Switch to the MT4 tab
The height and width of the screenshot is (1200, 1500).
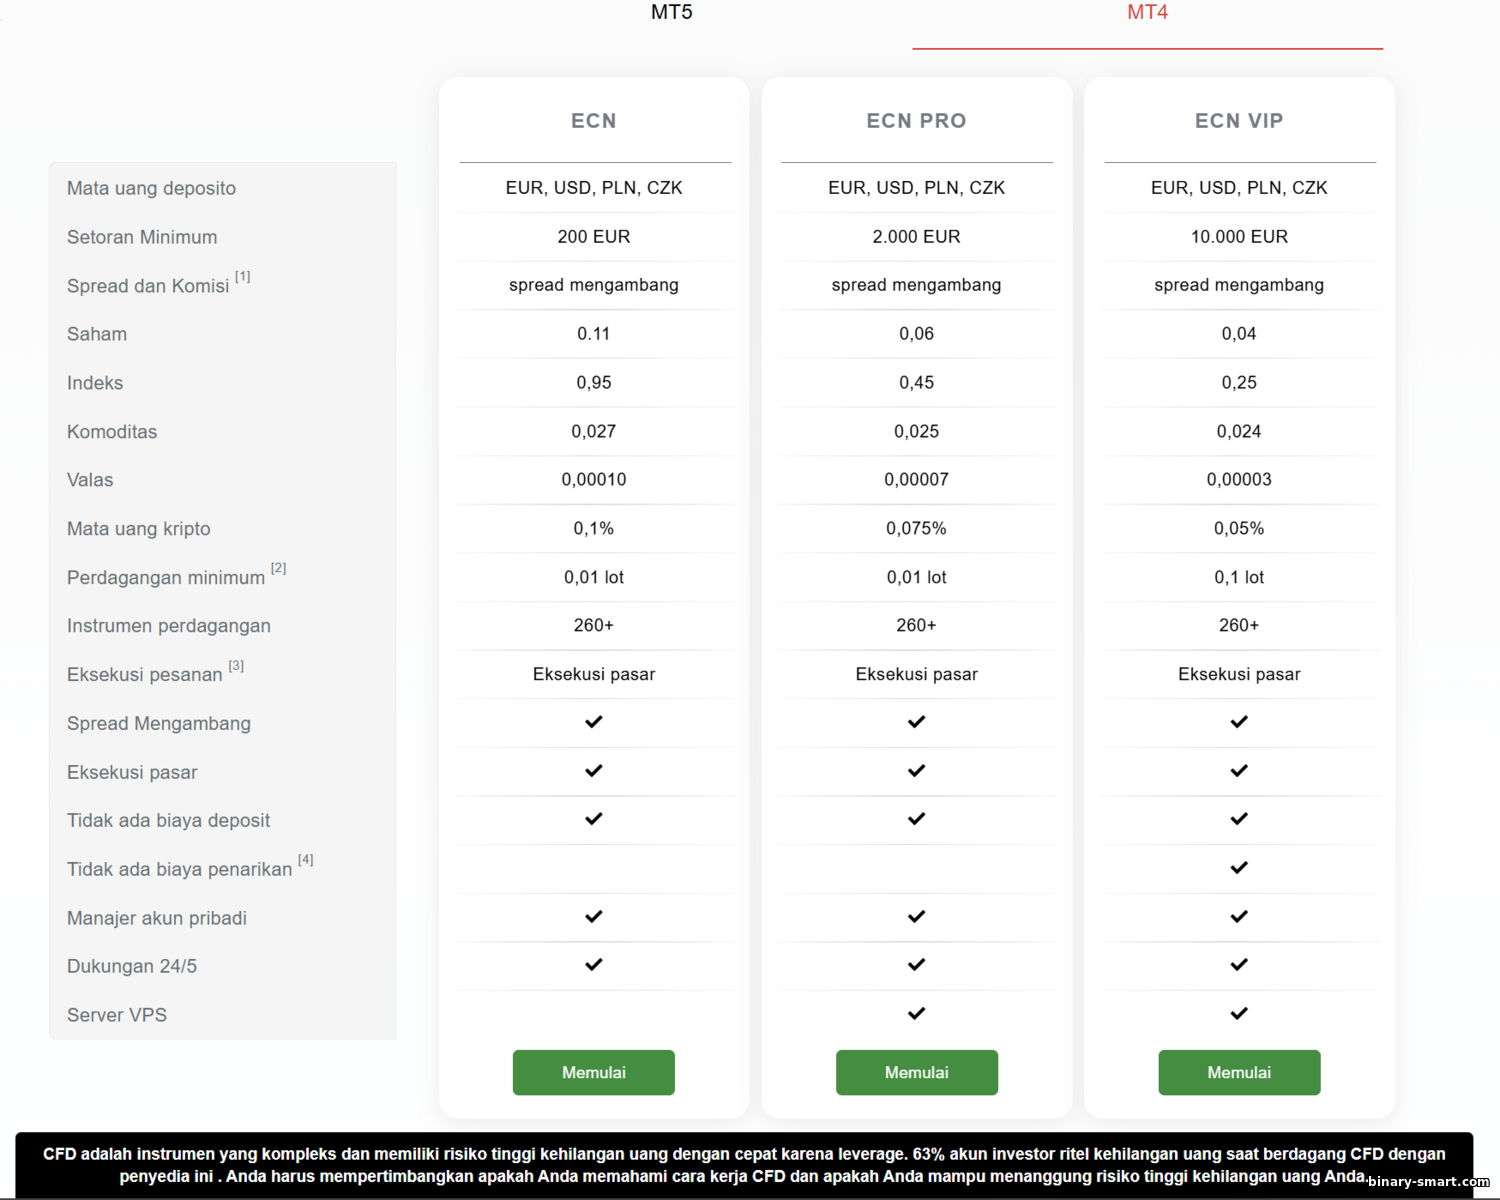click(1147, 13)
